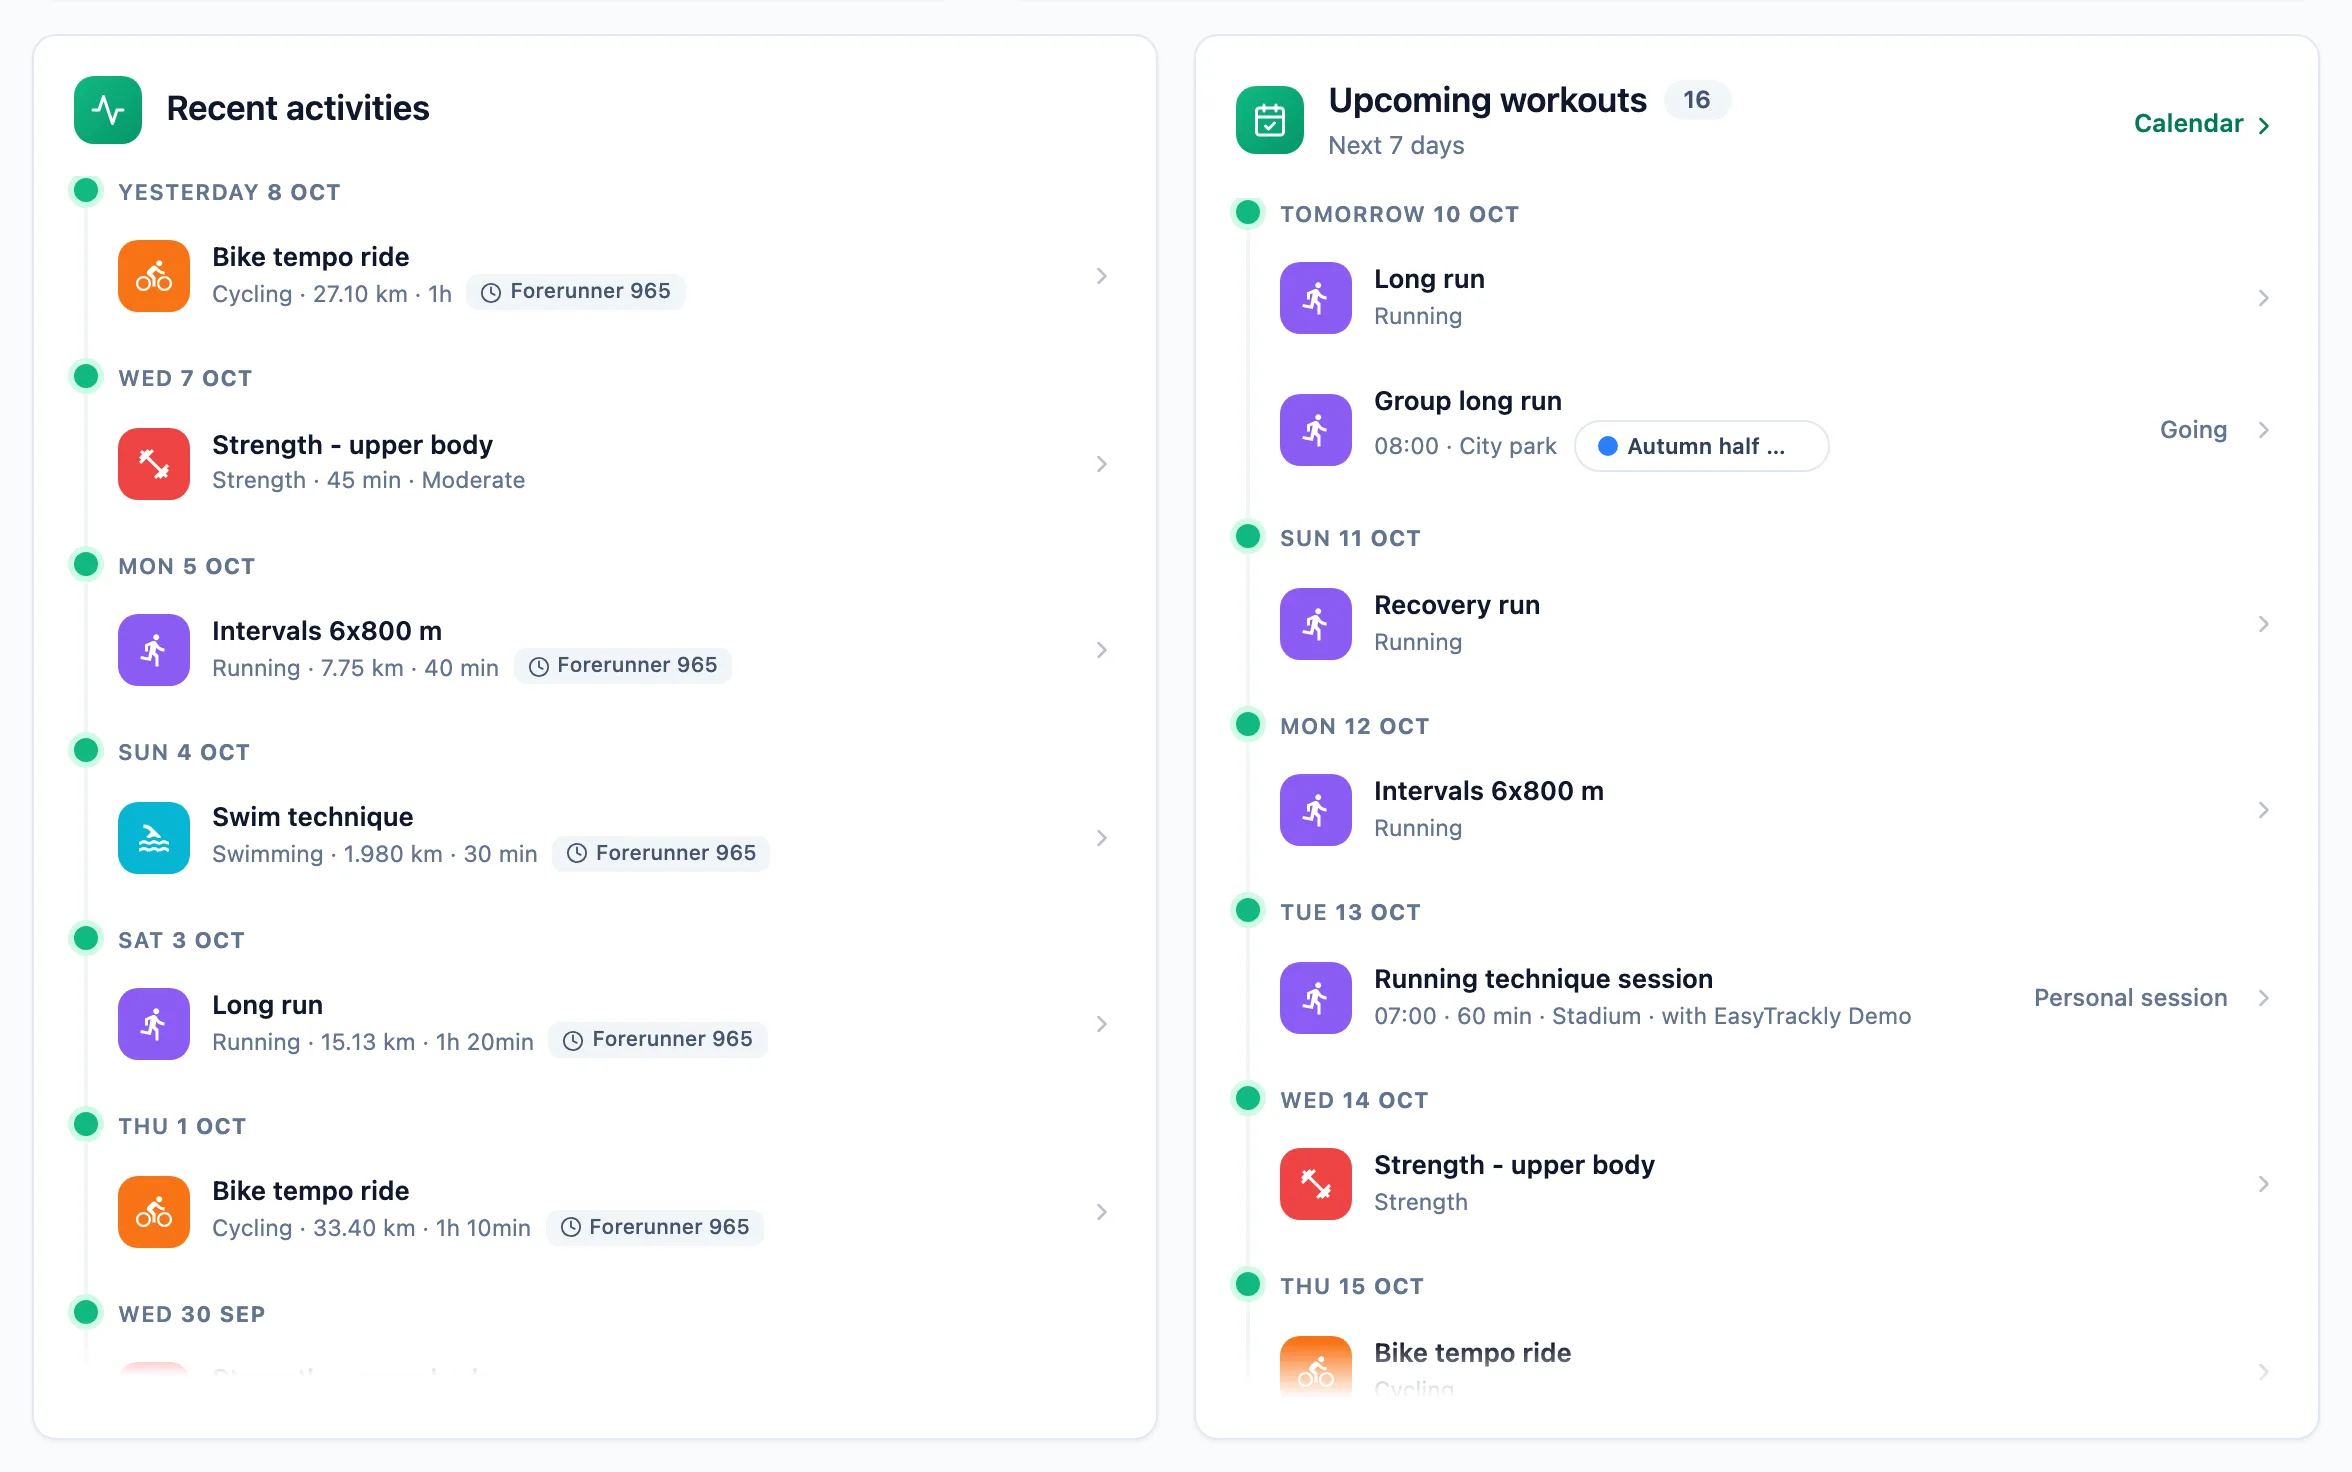
Task: Click the Group long run running icon
Action: pyautogui.click(x=1316, y=430)
